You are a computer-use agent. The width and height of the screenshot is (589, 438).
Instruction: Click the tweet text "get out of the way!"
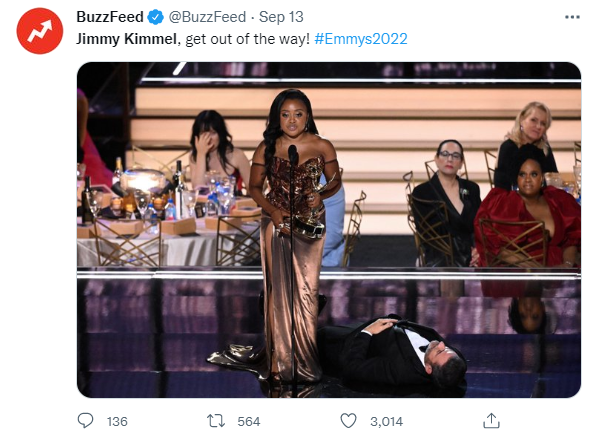pos(248,39)
